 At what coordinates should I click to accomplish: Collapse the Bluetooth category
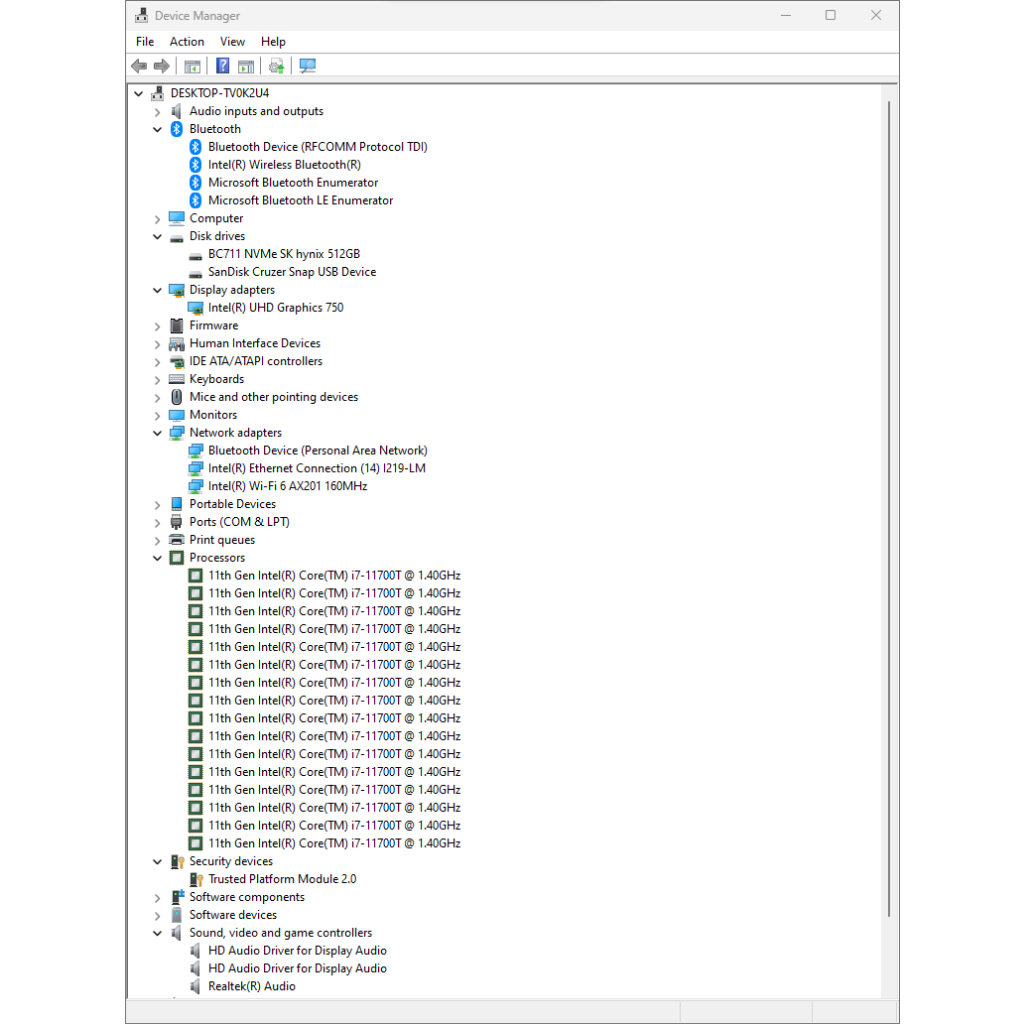158,129
